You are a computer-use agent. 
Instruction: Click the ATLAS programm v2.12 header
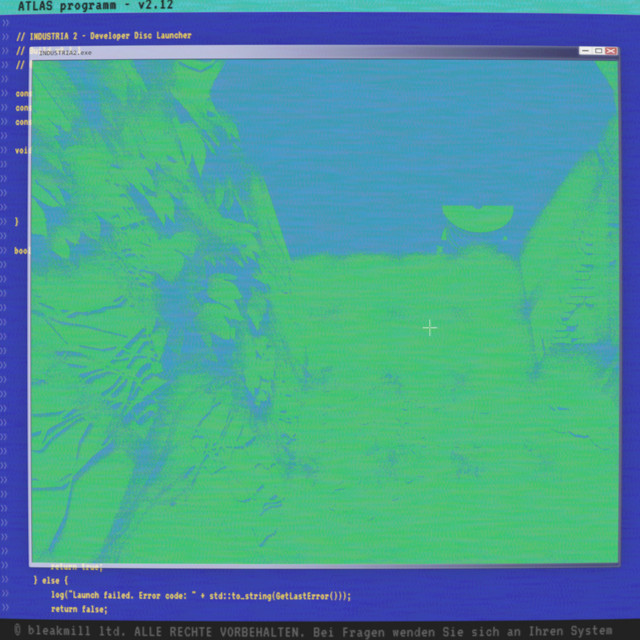coord(86,7)
